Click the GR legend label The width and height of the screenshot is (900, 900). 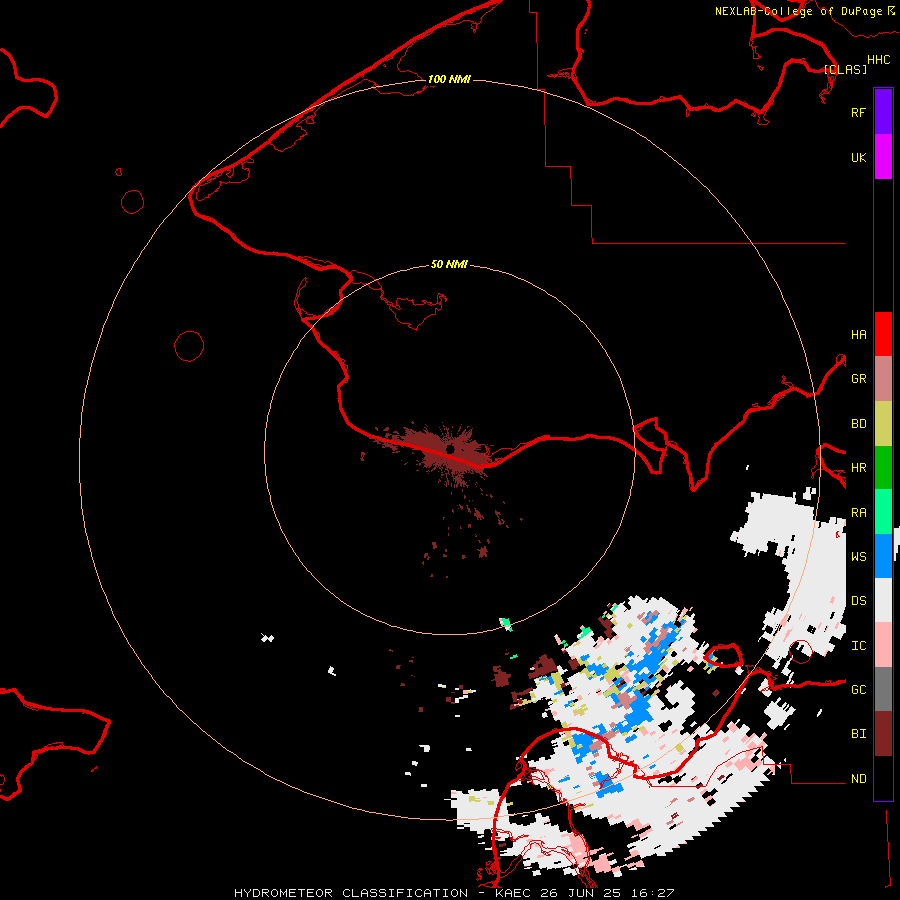click(858, 379)
